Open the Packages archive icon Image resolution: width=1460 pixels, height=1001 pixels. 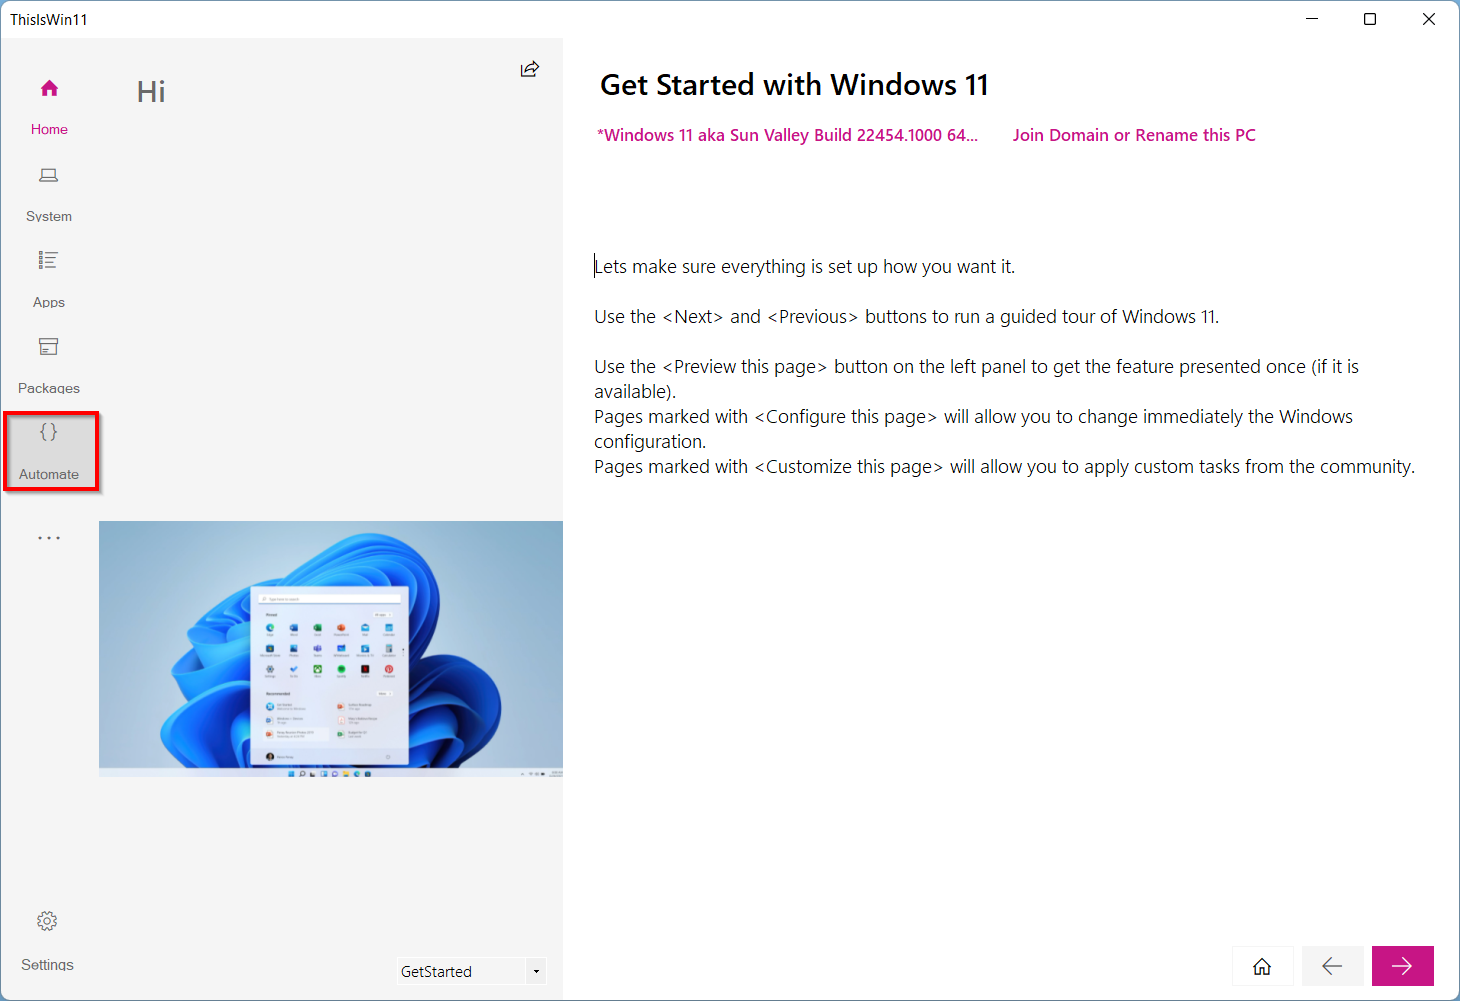pos(49,346)
